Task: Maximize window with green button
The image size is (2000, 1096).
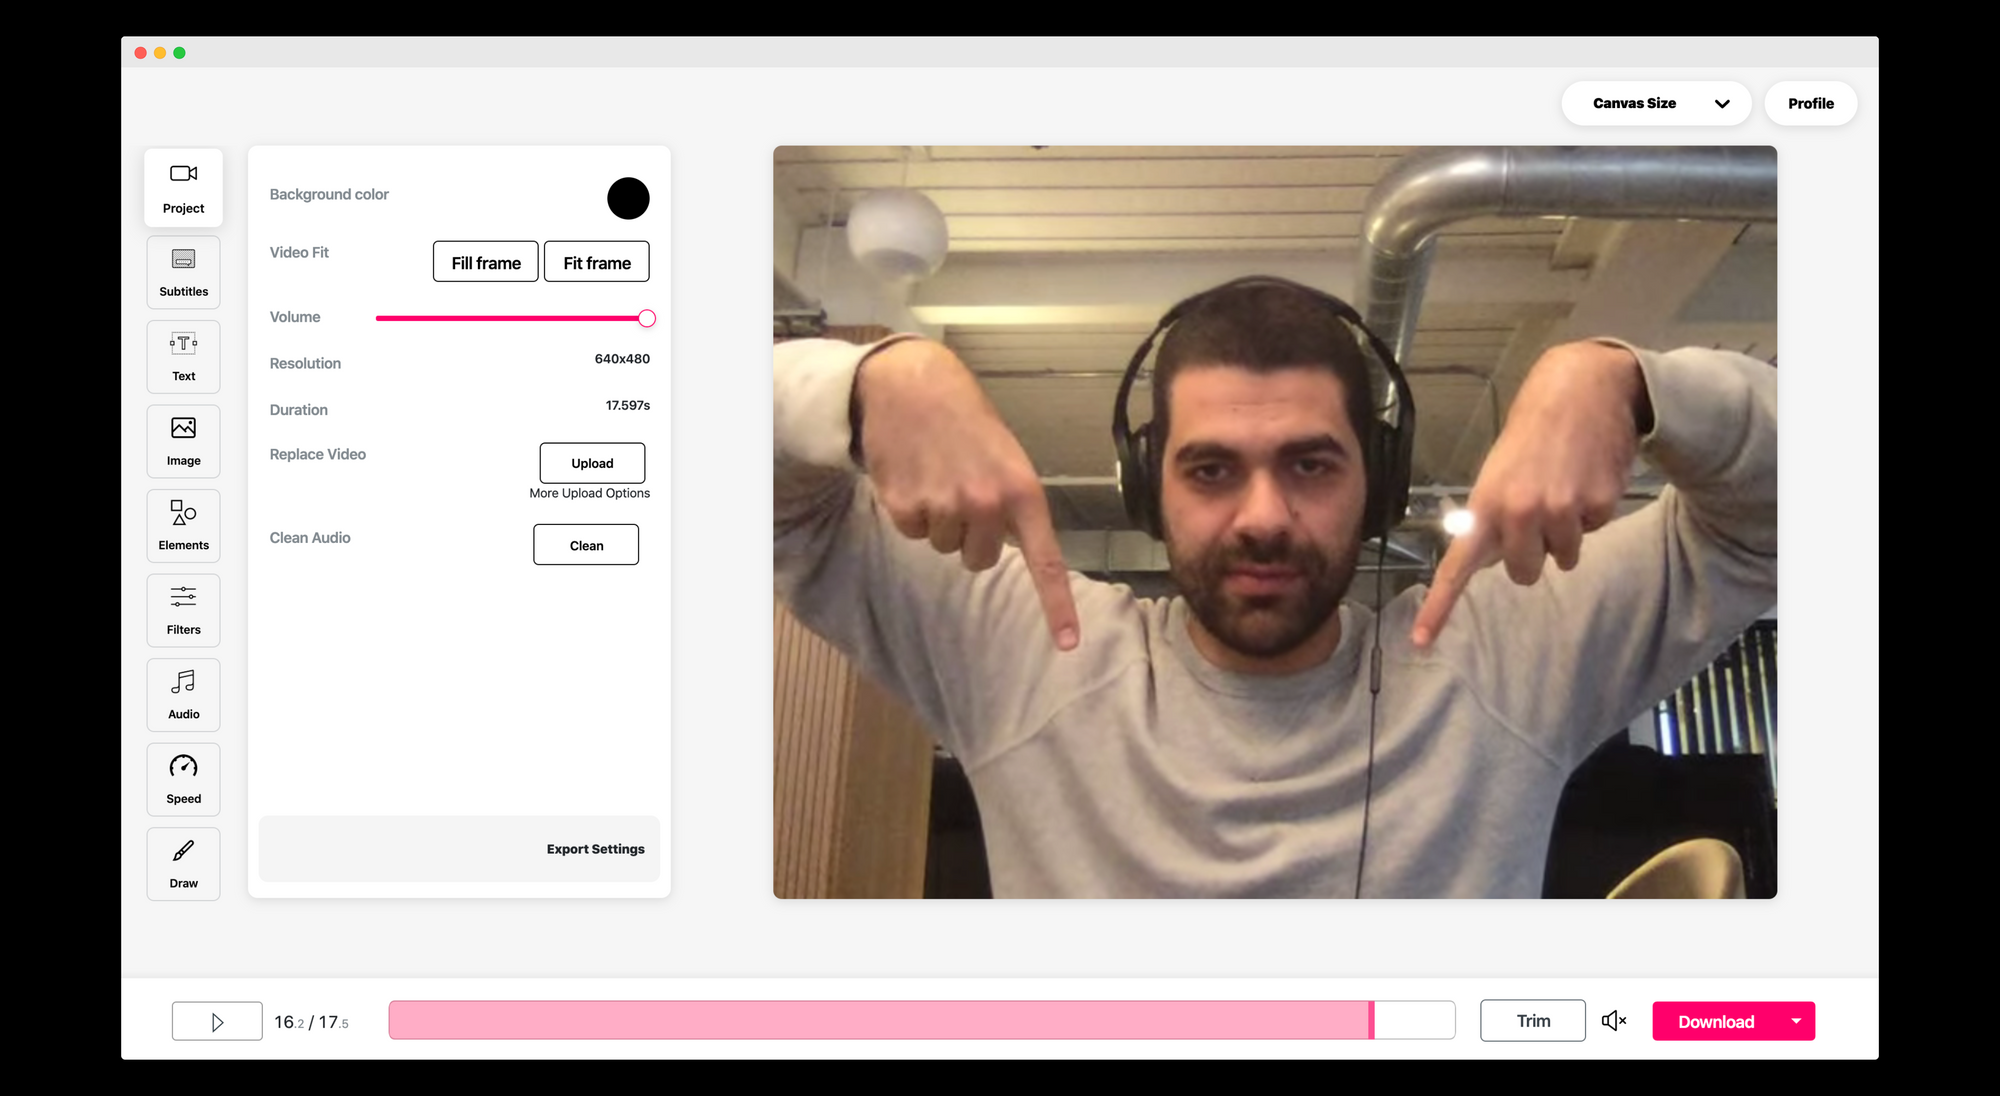Action: click(179, 53)
